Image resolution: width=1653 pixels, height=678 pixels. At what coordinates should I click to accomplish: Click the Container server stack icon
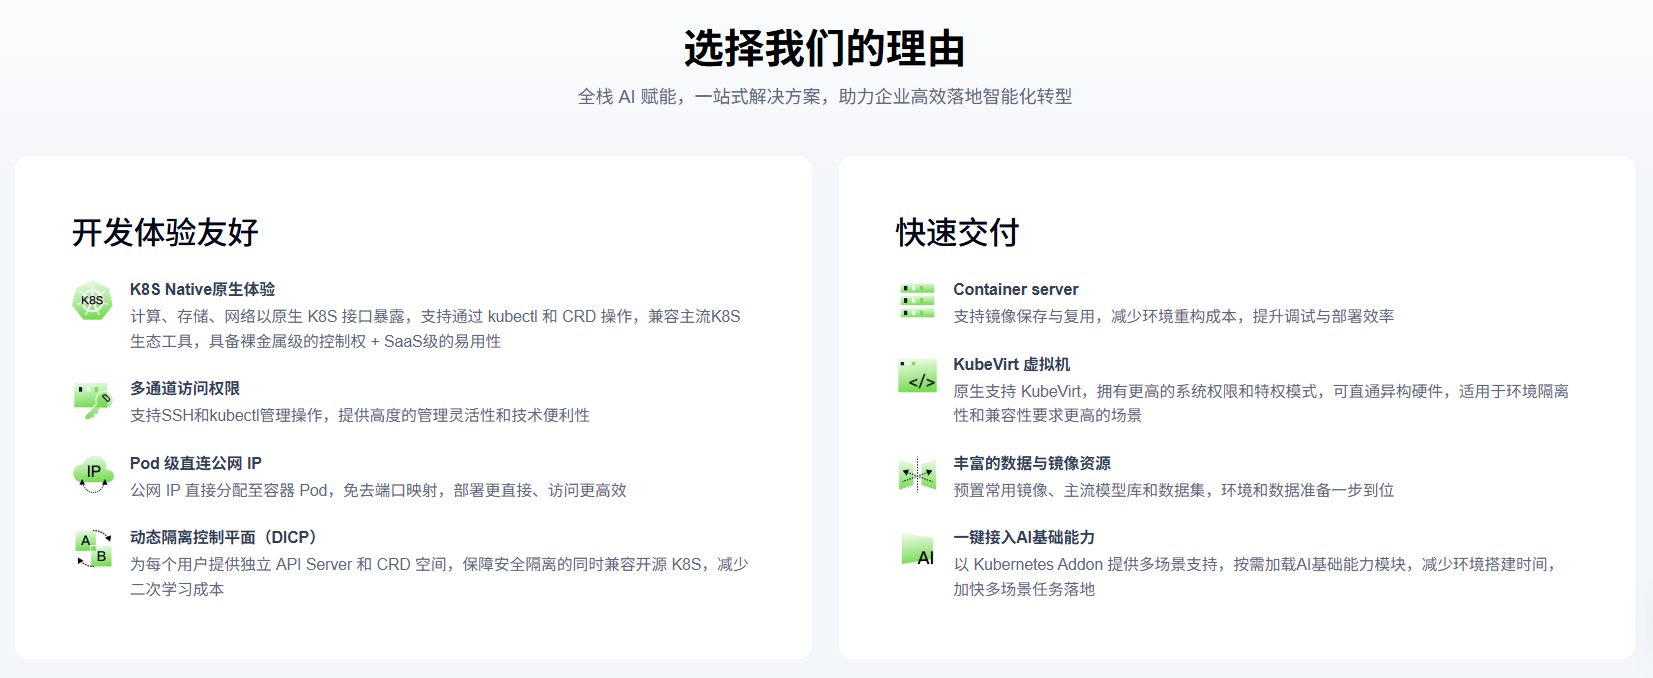click(x=917, y=300)
